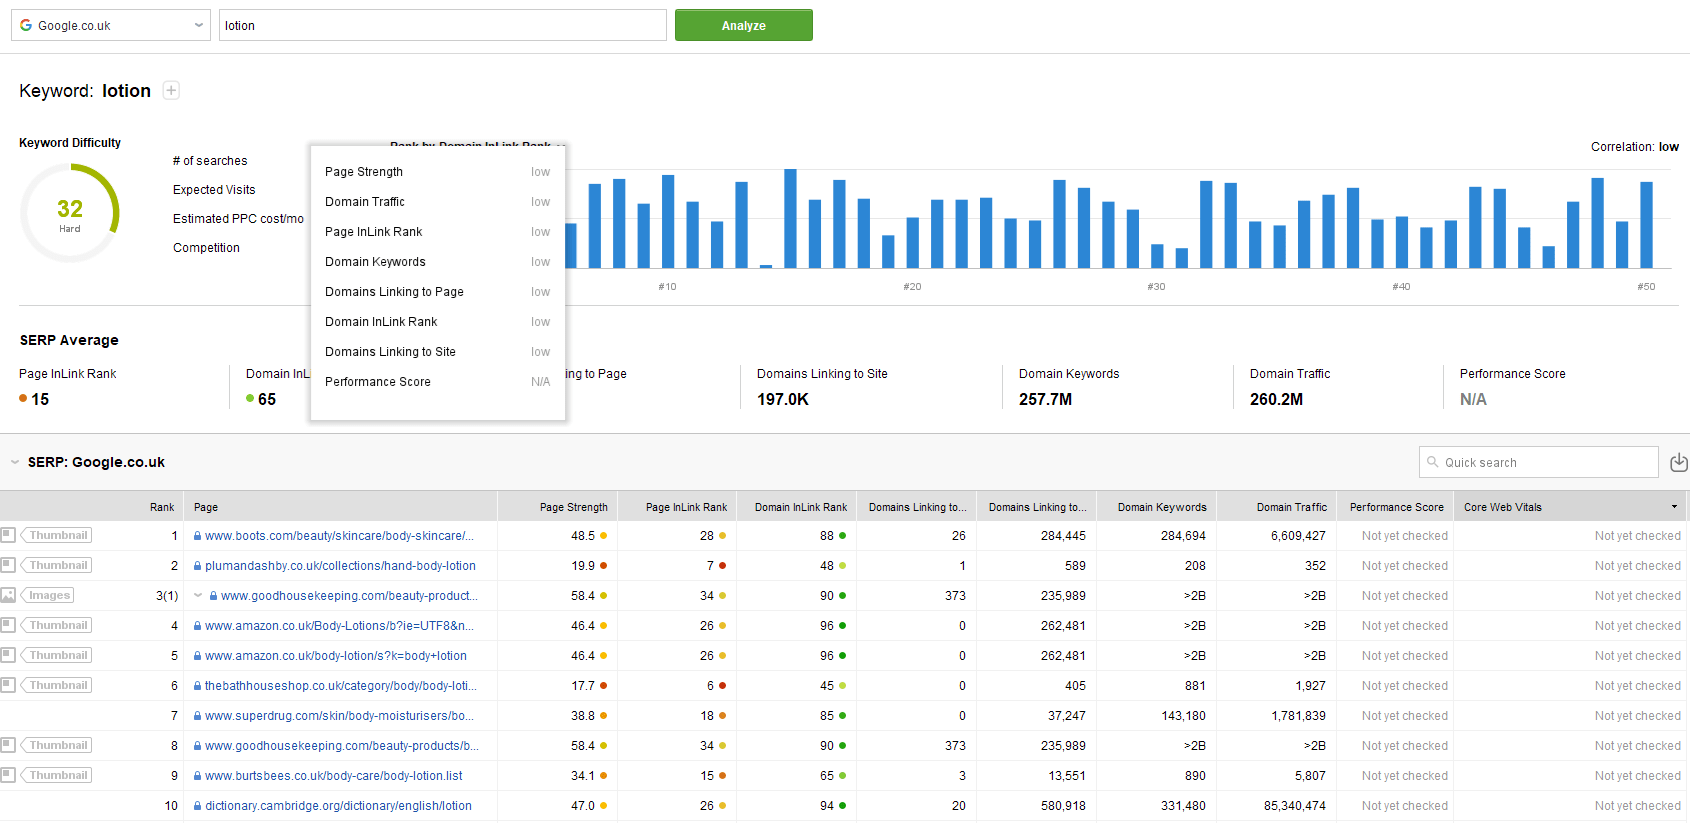The image size is (1690, 823).
Task: Click the Images tag label in the rank 3(1) row
Action: [x=48, y=595]
